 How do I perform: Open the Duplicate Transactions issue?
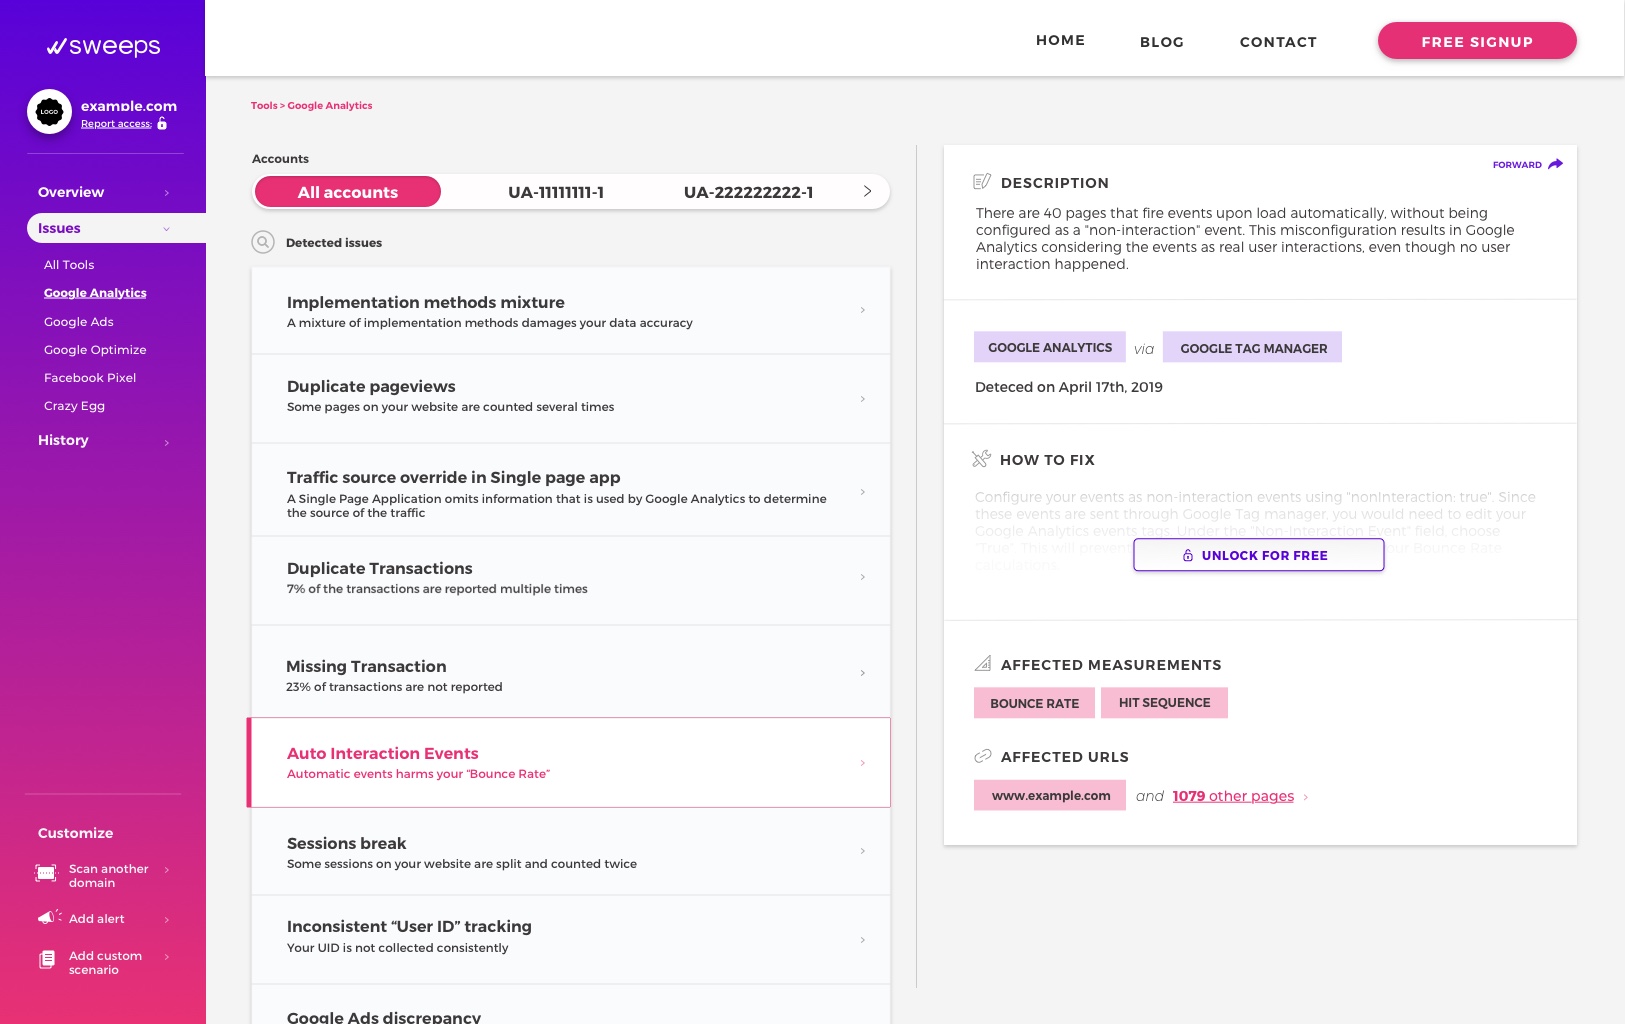[x=571, y=581]
